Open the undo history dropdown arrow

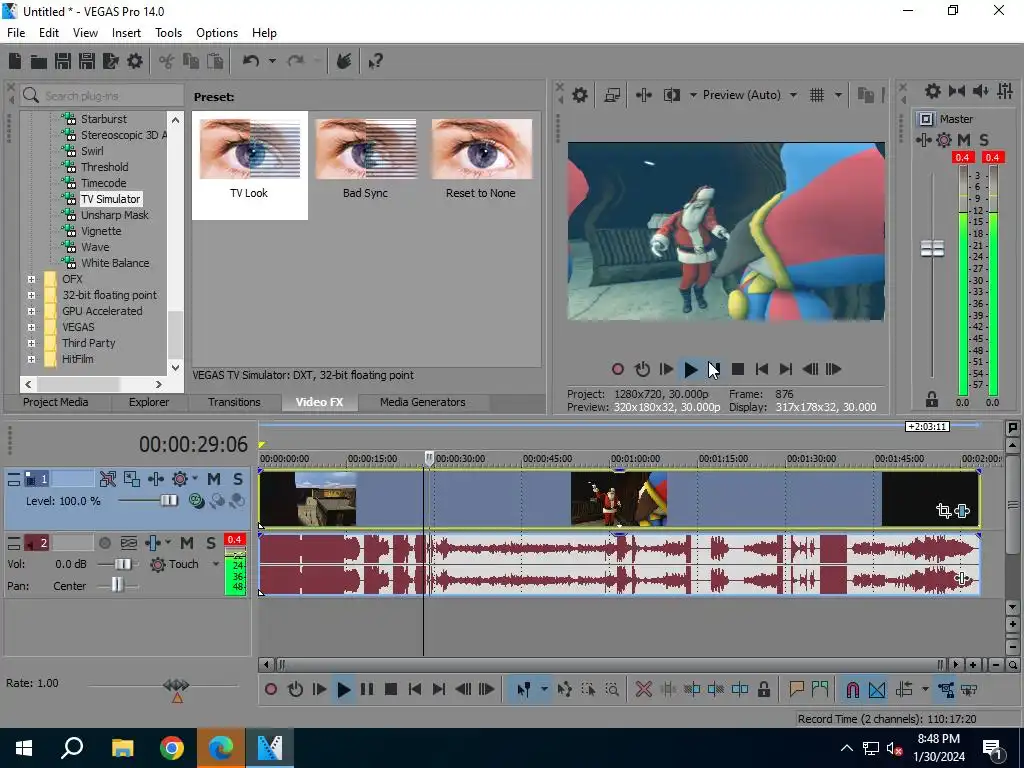(272, 61)
